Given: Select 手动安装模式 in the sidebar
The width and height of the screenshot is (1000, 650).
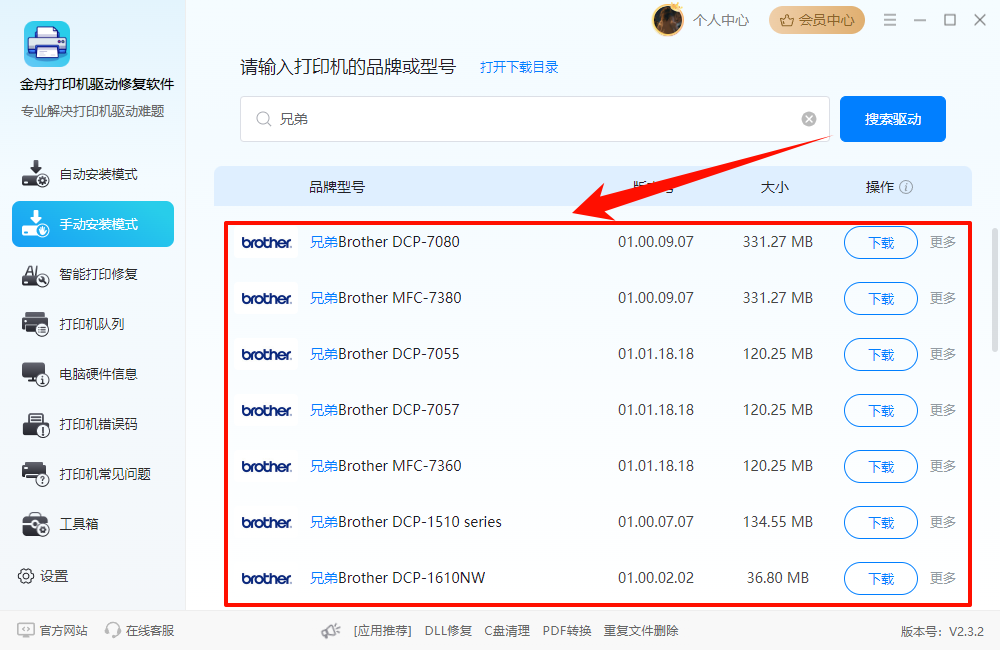Looking at the screenshot, I should click(93, 224).
